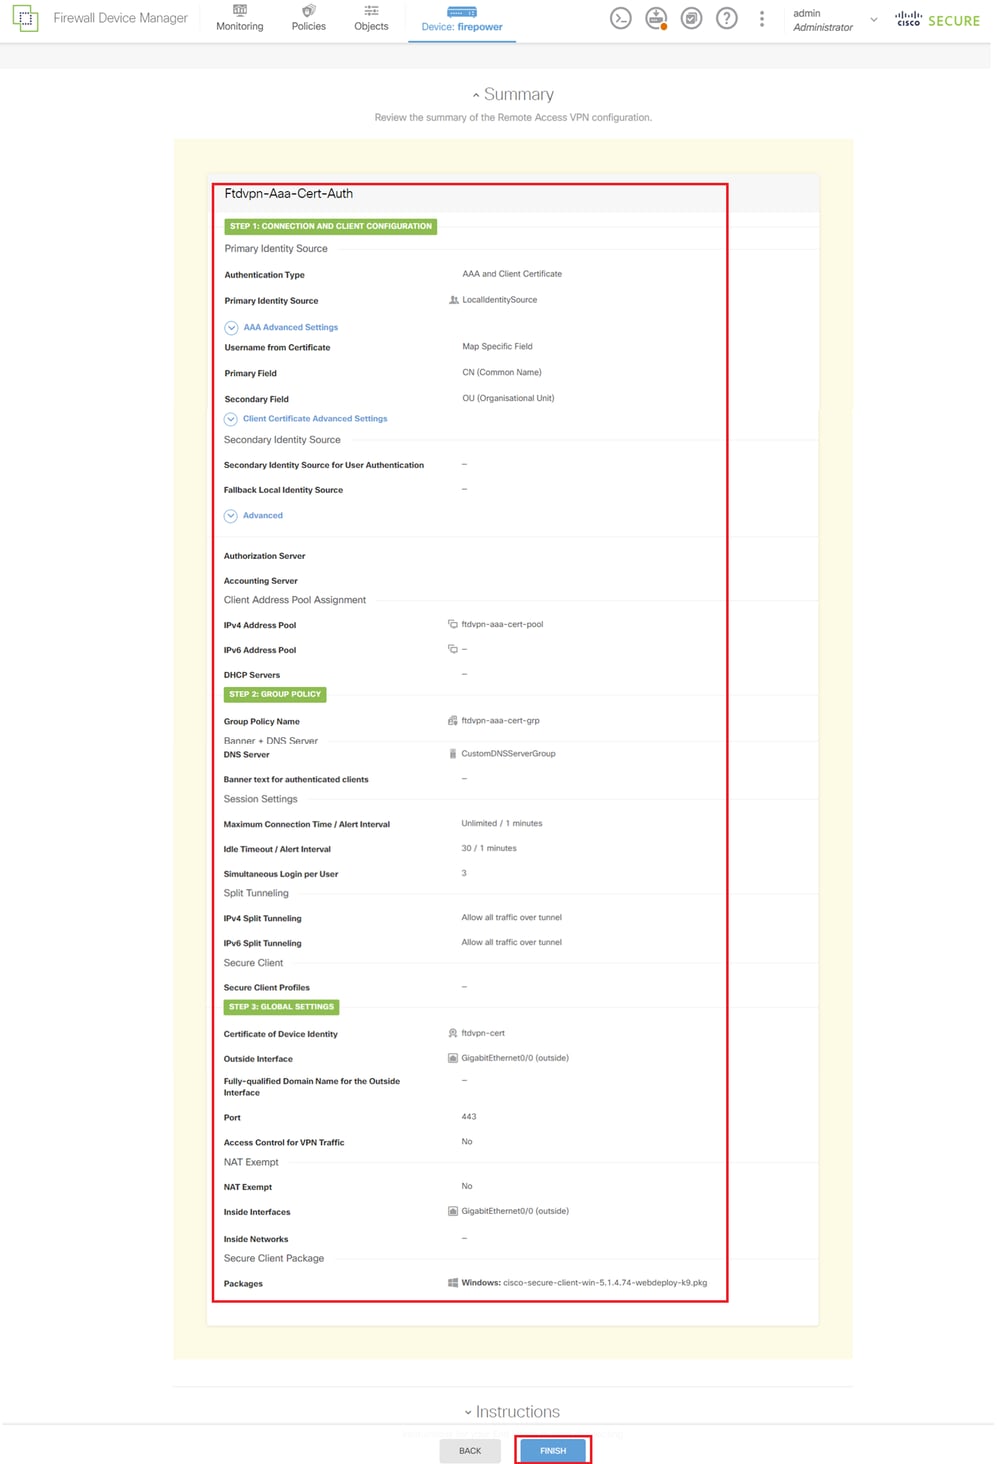Open the three-dot more options menu
This screenshot has height=1464, width=997.
pos(762,19)
